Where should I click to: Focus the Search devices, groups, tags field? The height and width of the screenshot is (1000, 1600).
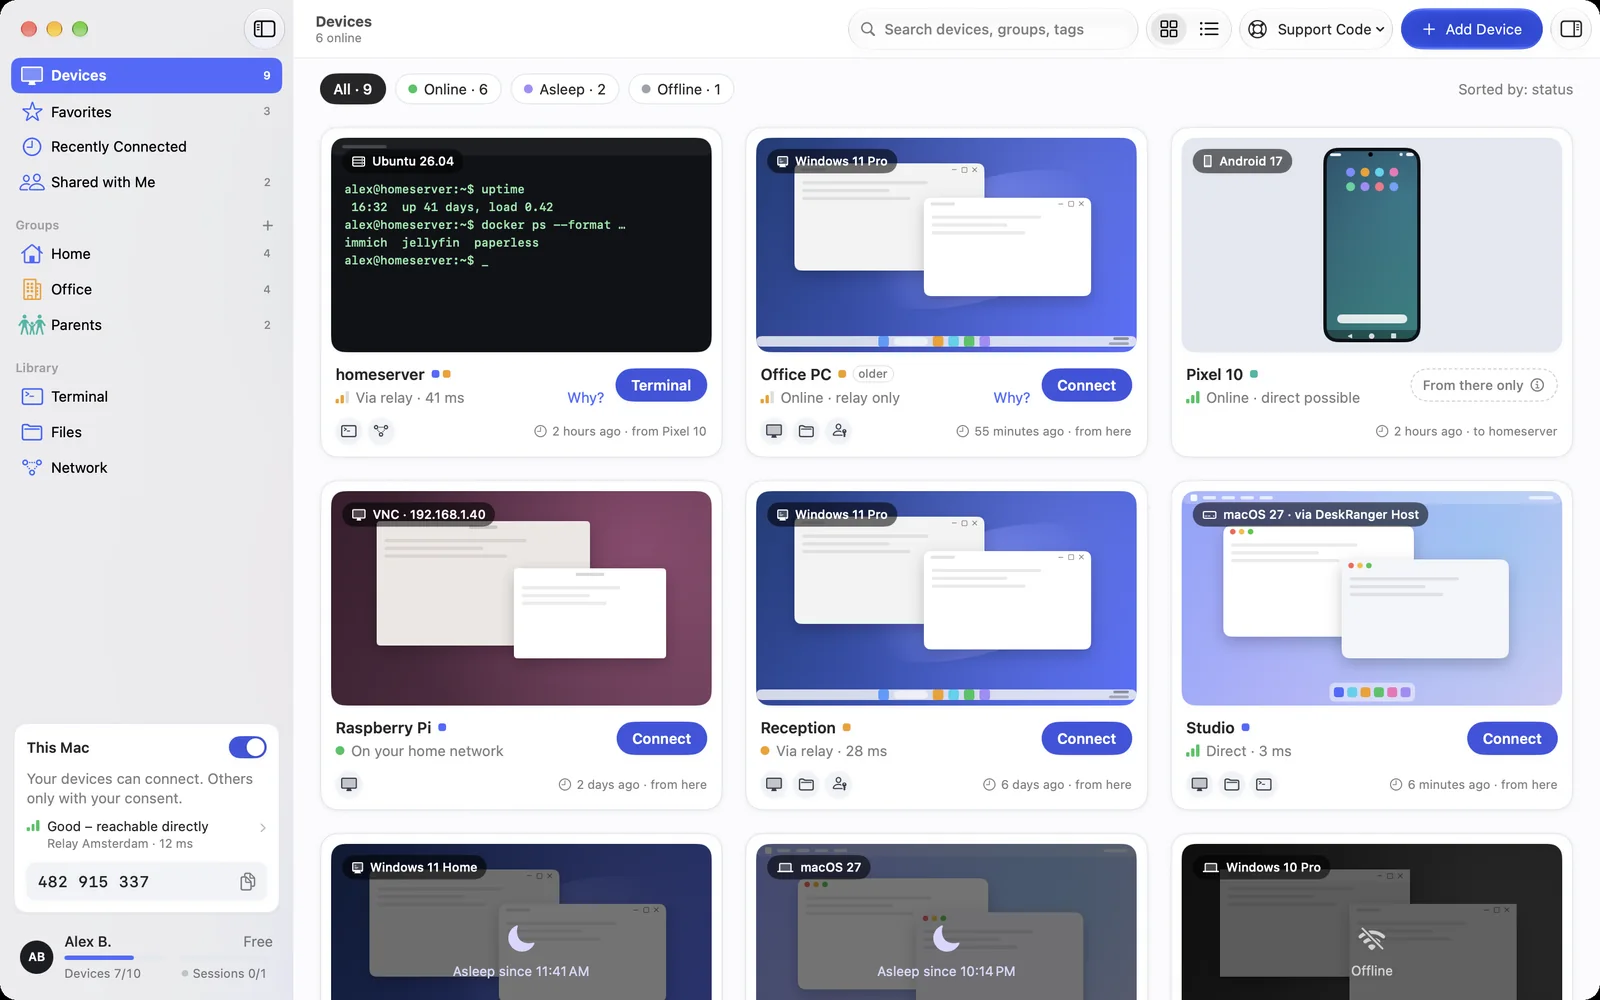click(993, 29)
